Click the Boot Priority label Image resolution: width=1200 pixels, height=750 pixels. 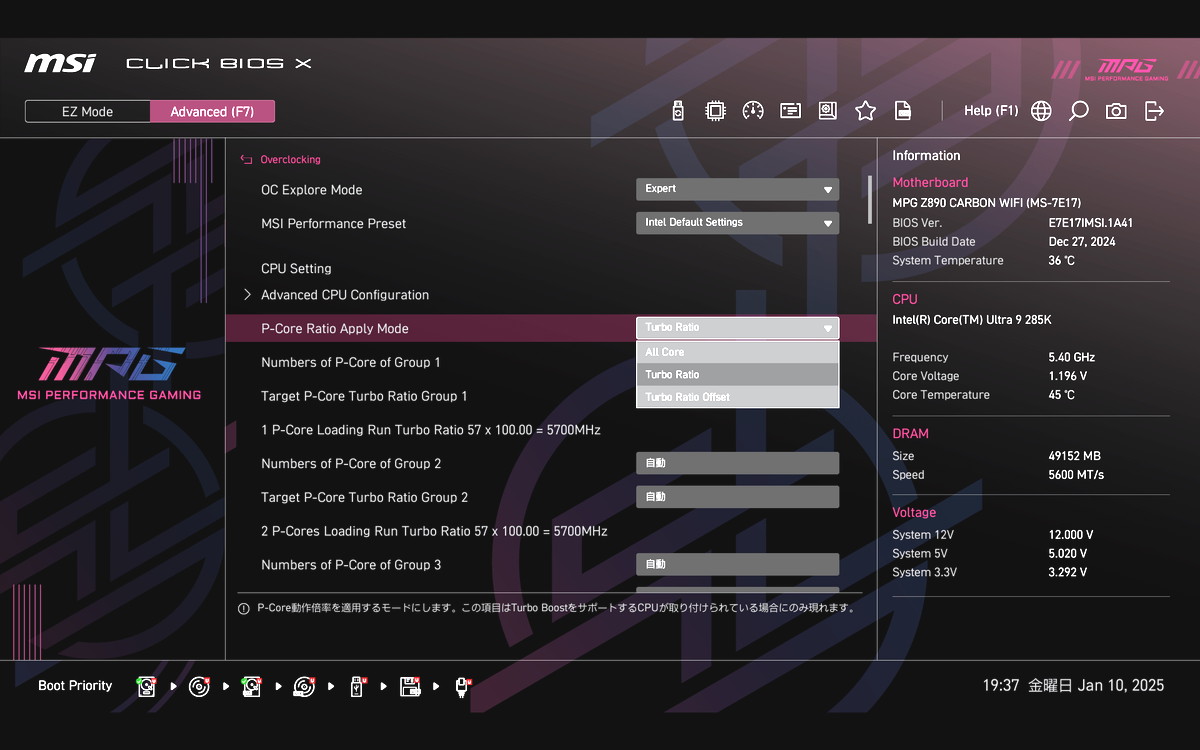(x=75, y=686)
